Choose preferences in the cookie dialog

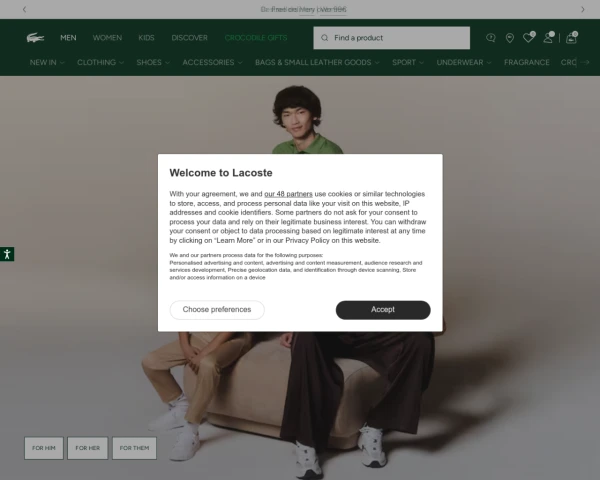point(217,310)
